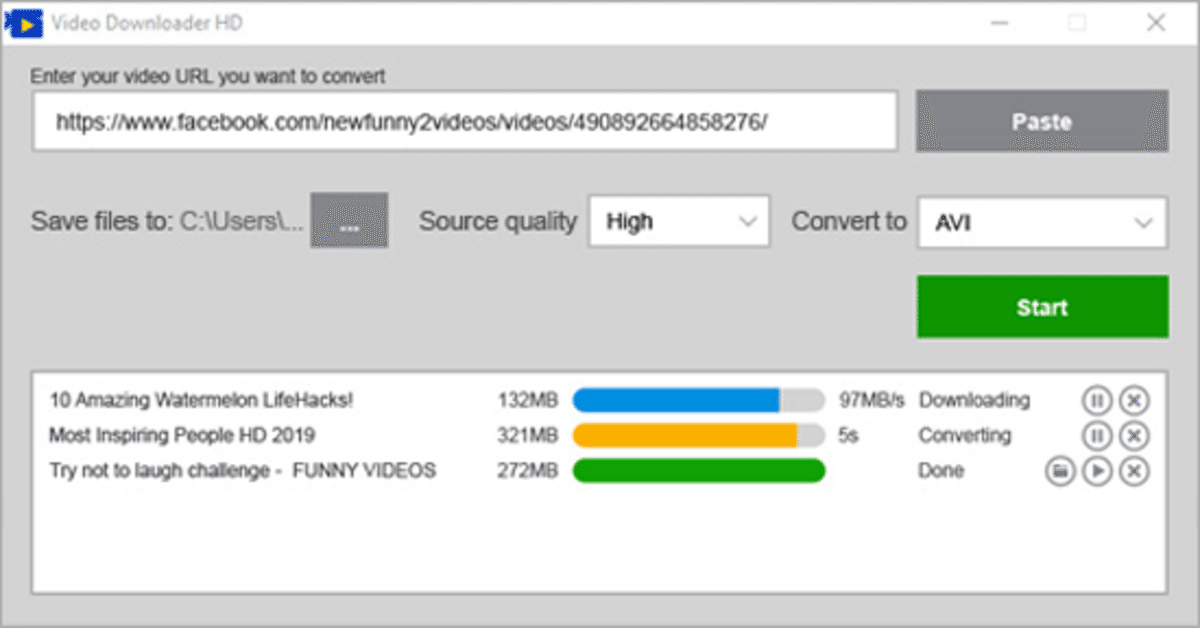Click the blue Watermelon download progress bar
Screen dimensions: 1200x628
point(698,401)
